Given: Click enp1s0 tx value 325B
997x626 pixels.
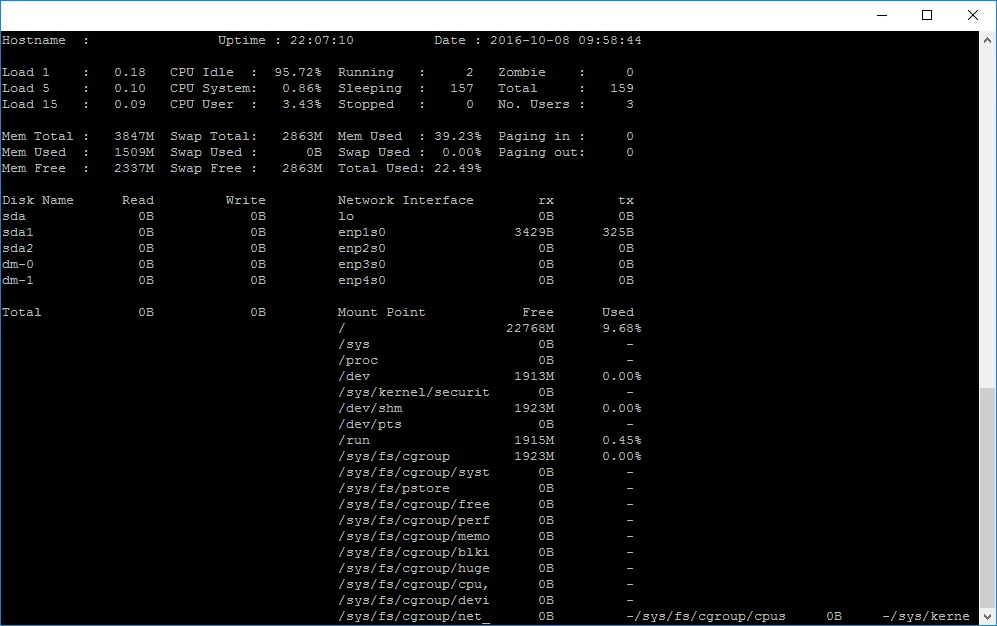Looking at the screenshot, I should pyautogui.click(x=617, y=233).
